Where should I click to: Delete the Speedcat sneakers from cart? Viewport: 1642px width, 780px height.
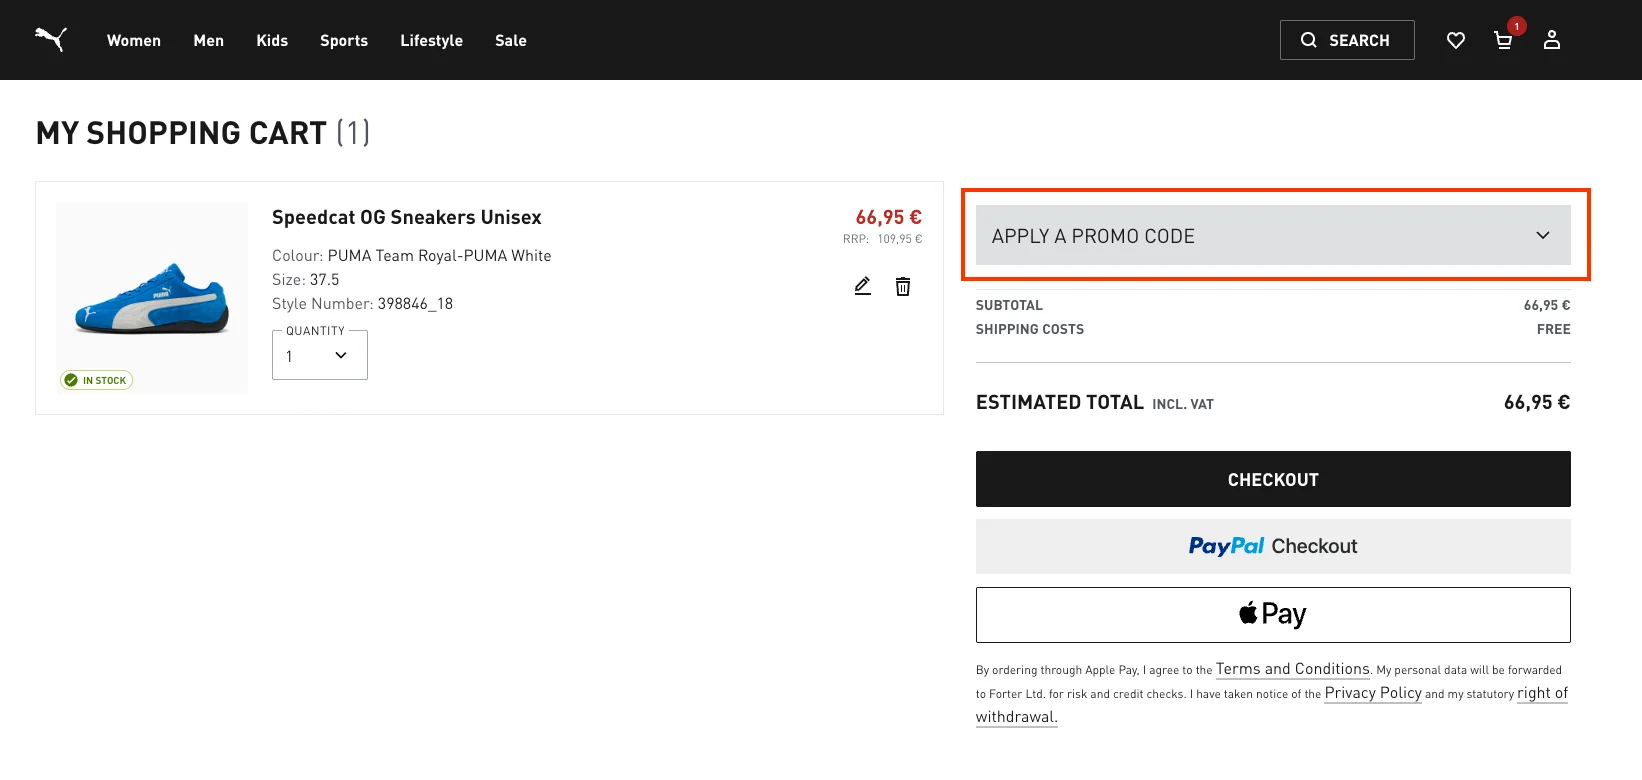[x=903, y=287]
